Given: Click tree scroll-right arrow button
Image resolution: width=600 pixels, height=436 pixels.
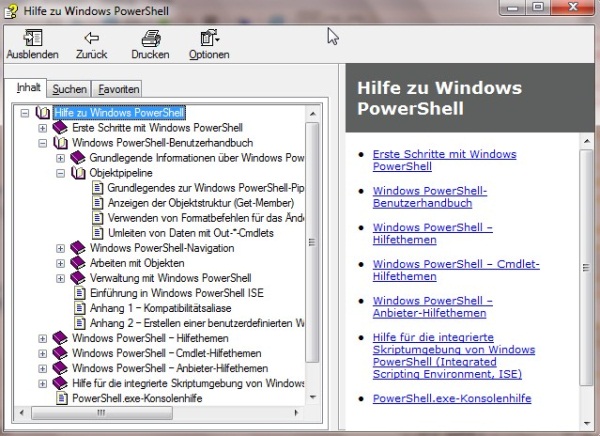Looking at the screenshot, I should 296,413.
